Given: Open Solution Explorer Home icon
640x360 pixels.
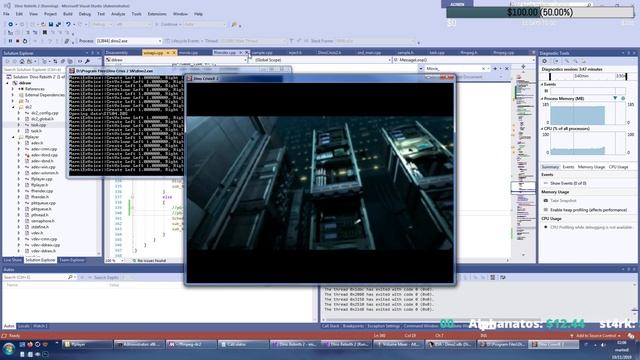Looking at the screenshot, I should [22, 61].
